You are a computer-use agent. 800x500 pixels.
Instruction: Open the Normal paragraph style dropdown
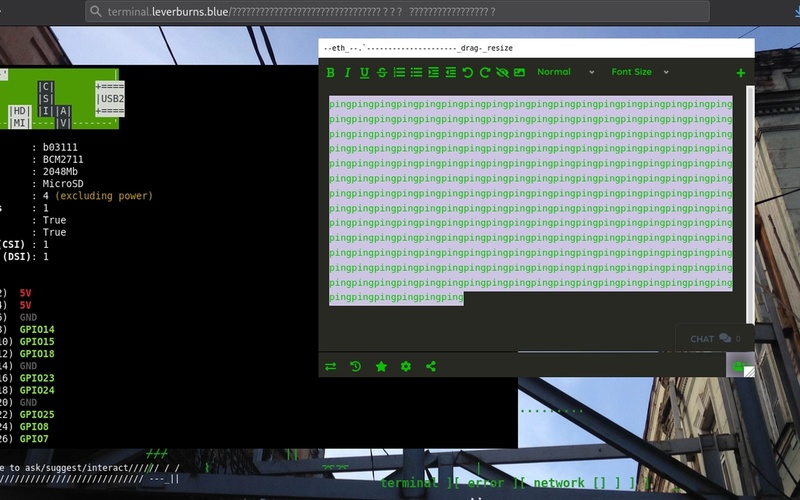pos(565,72)
